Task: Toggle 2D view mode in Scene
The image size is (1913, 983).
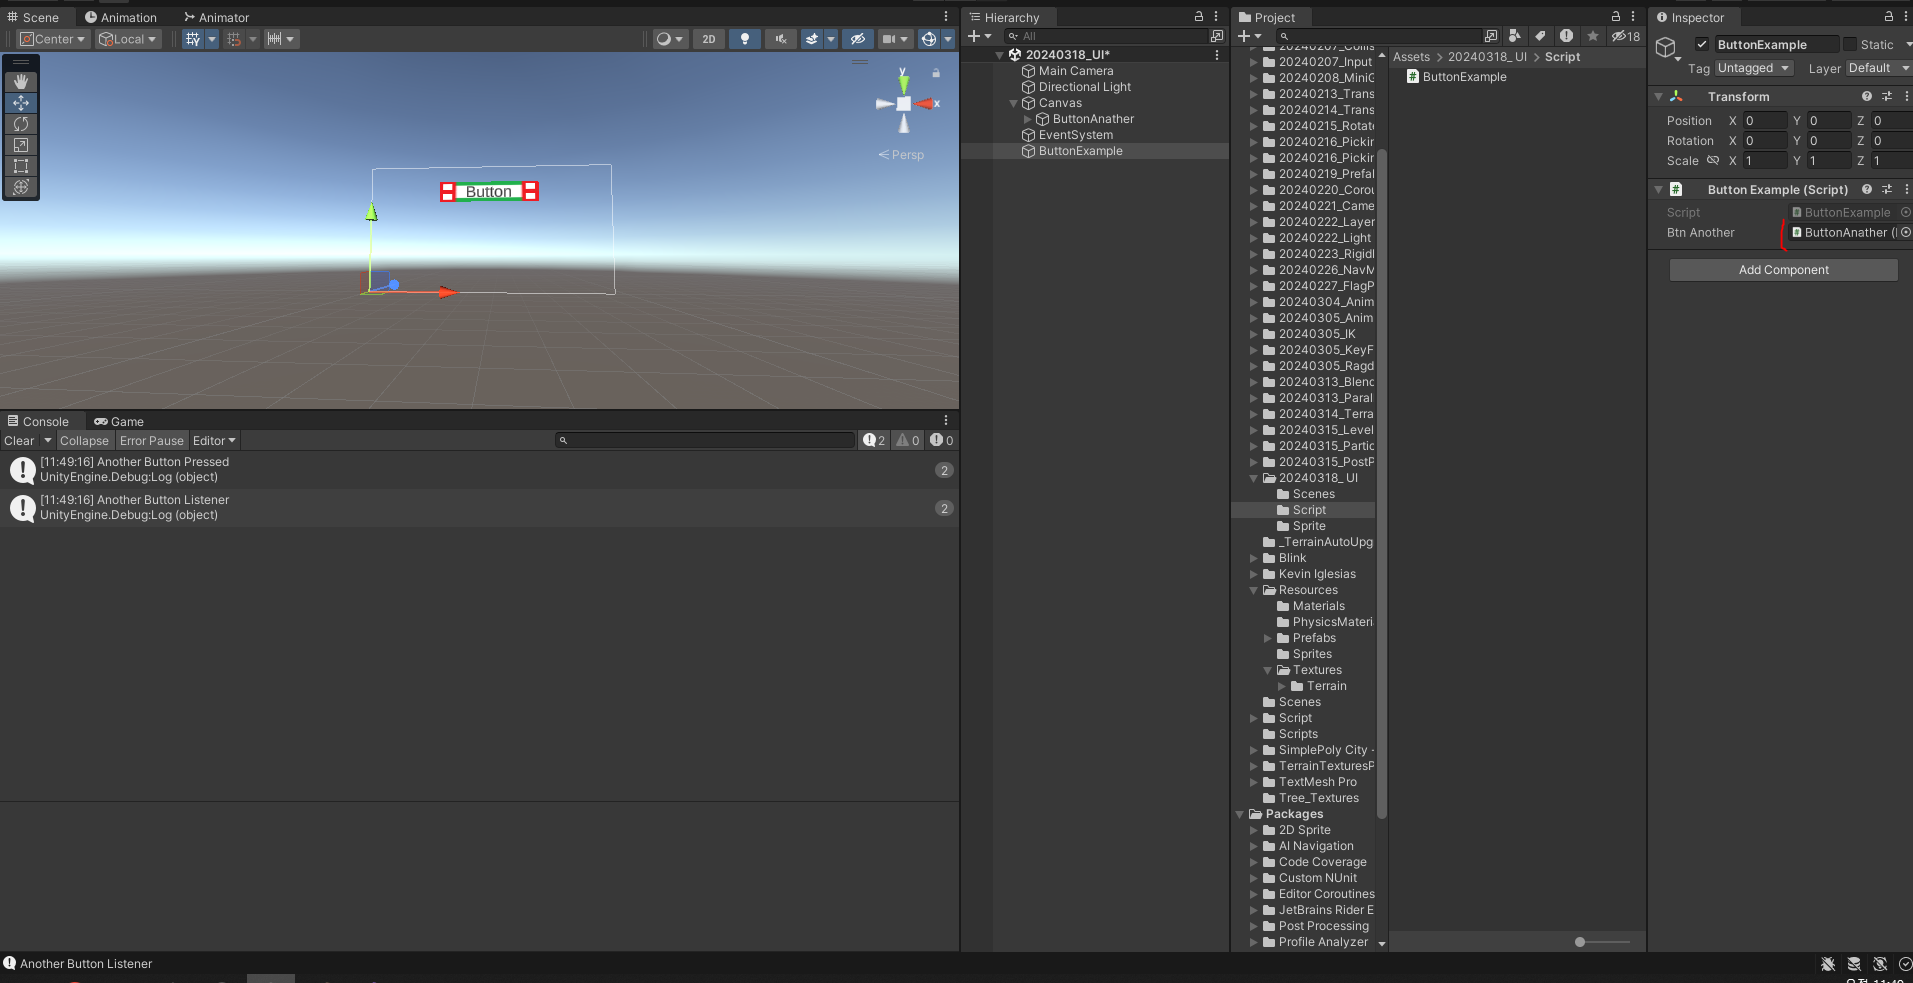Action: (x=709, y=39)
